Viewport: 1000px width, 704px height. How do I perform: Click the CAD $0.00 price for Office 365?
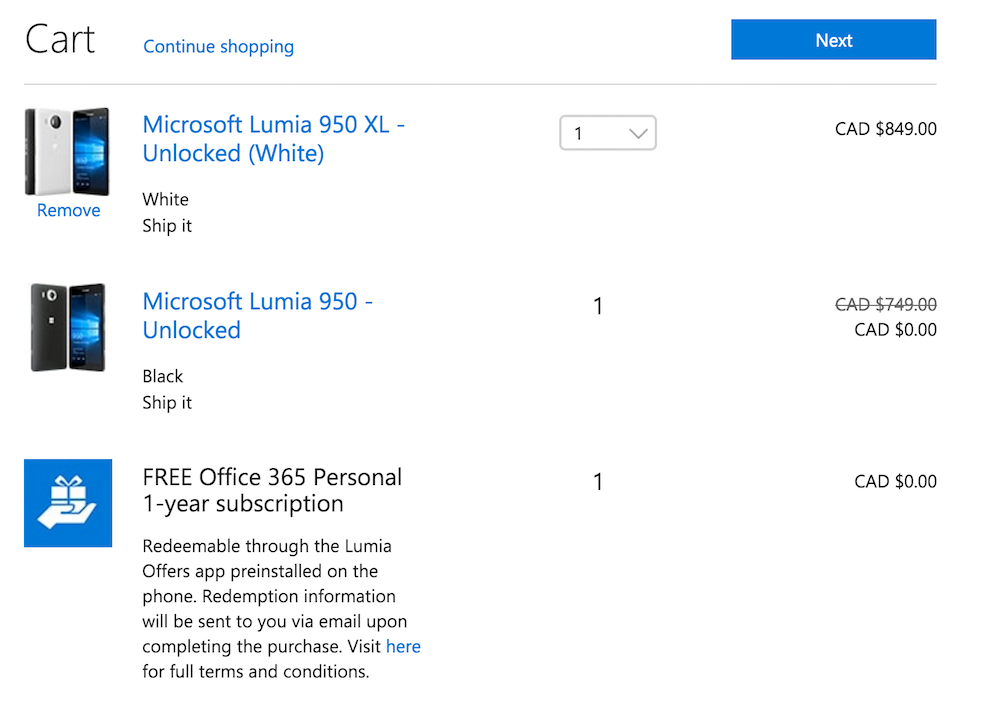click(895, 481)
